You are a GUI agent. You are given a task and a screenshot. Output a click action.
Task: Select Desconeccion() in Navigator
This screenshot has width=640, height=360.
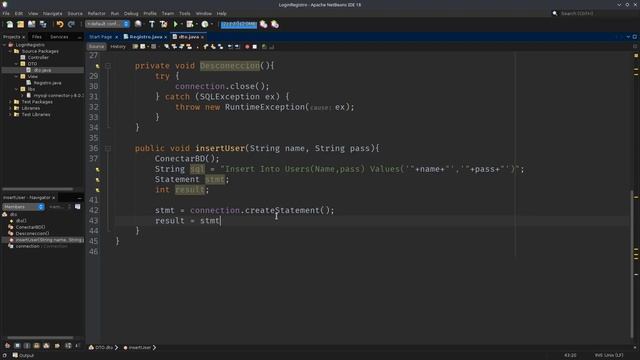pos(32,233)
